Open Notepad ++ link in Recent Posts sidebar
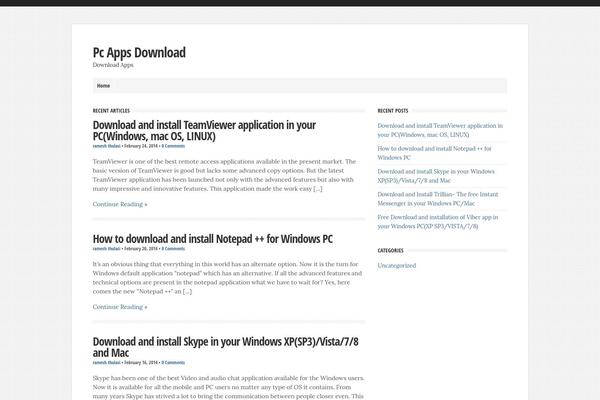 tap(434, 153)
